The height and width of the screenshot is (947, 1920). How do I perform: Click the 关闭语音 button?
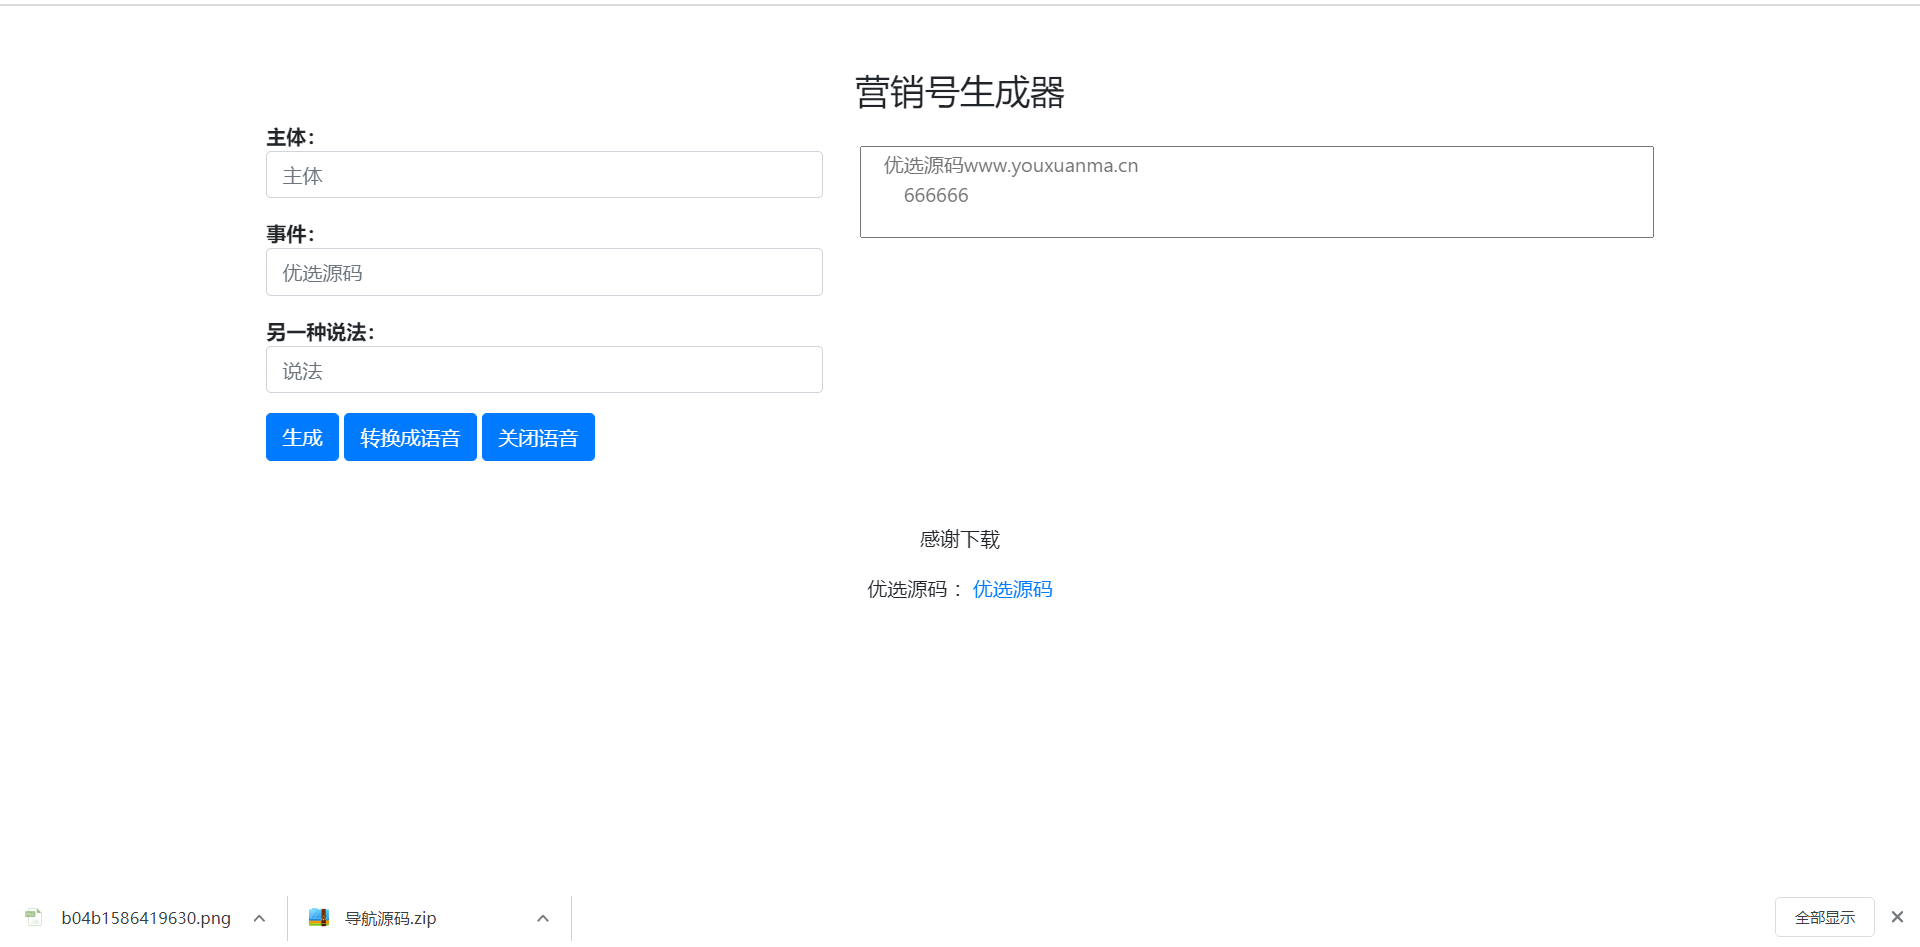point(538,437)
